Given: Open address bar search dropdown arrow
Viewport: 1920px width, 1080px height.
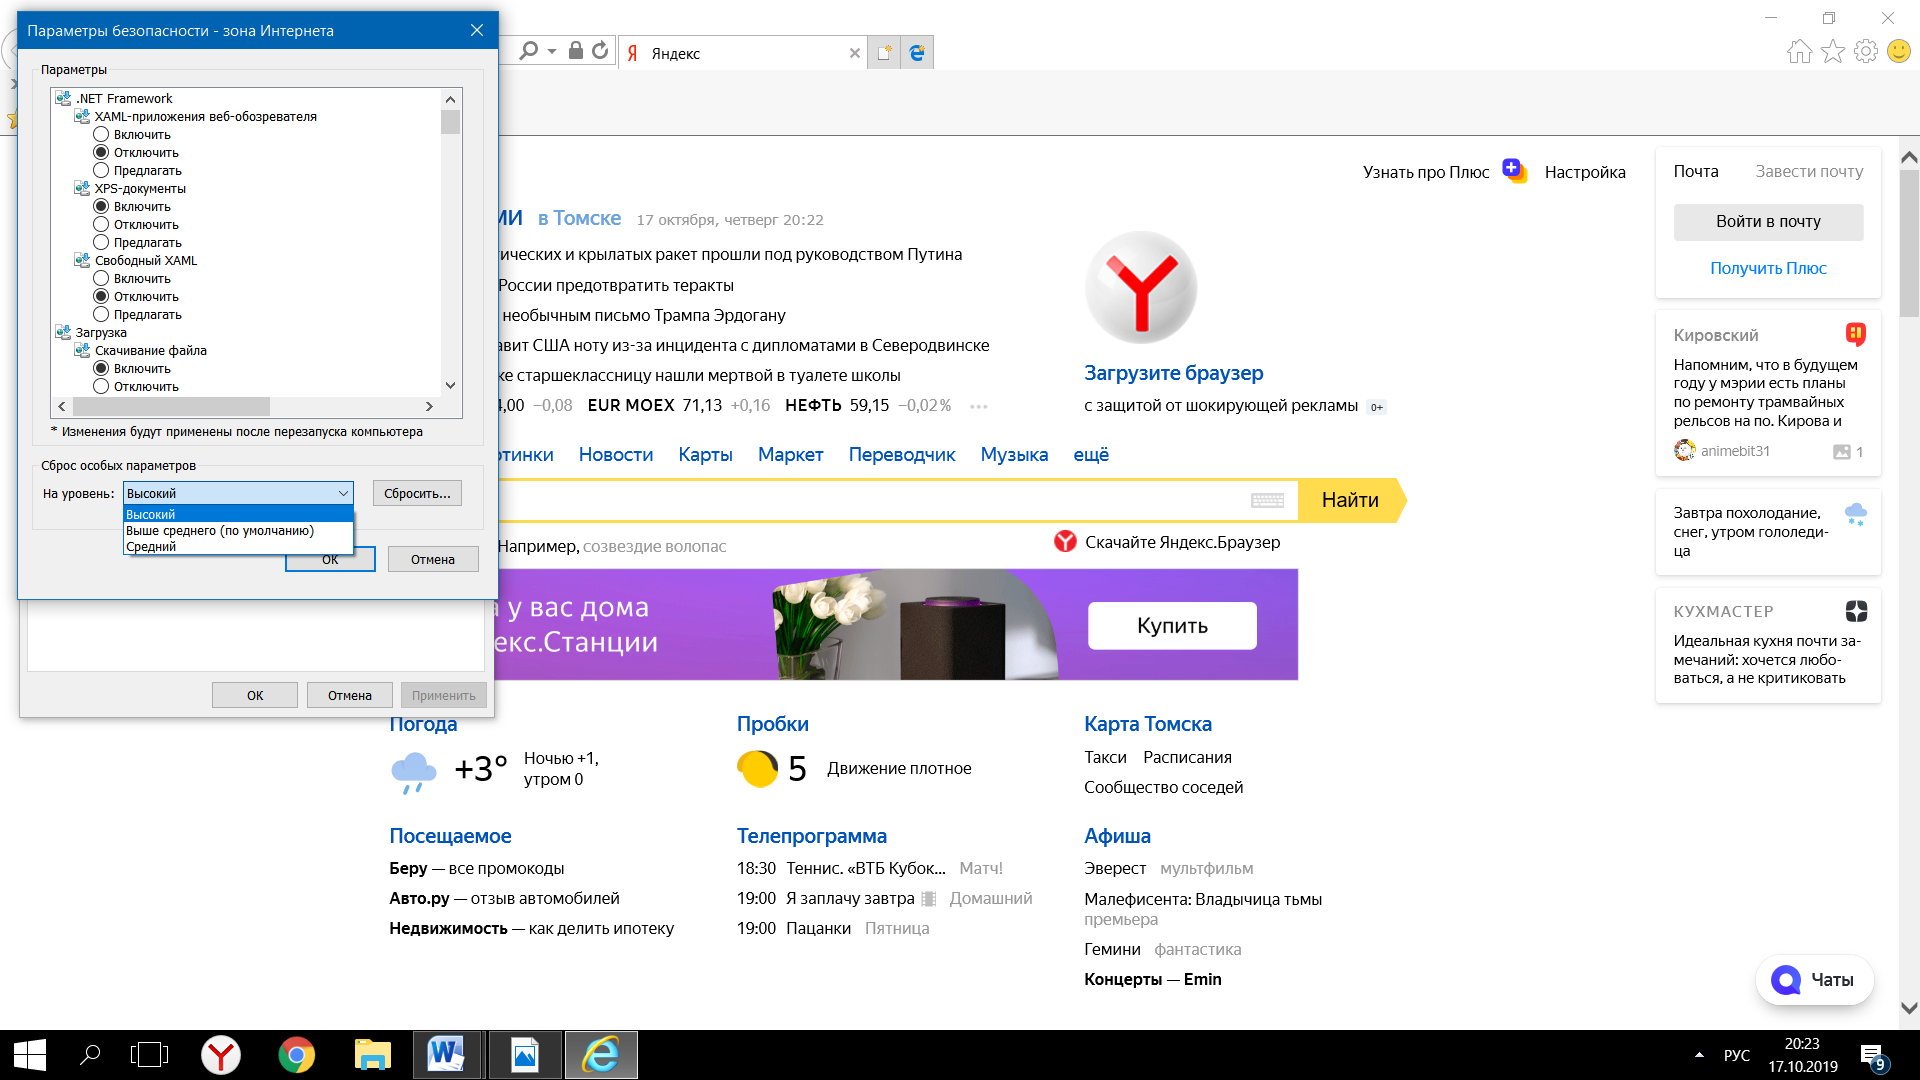Looking at the screenshot, I should (x=552, y=51).
